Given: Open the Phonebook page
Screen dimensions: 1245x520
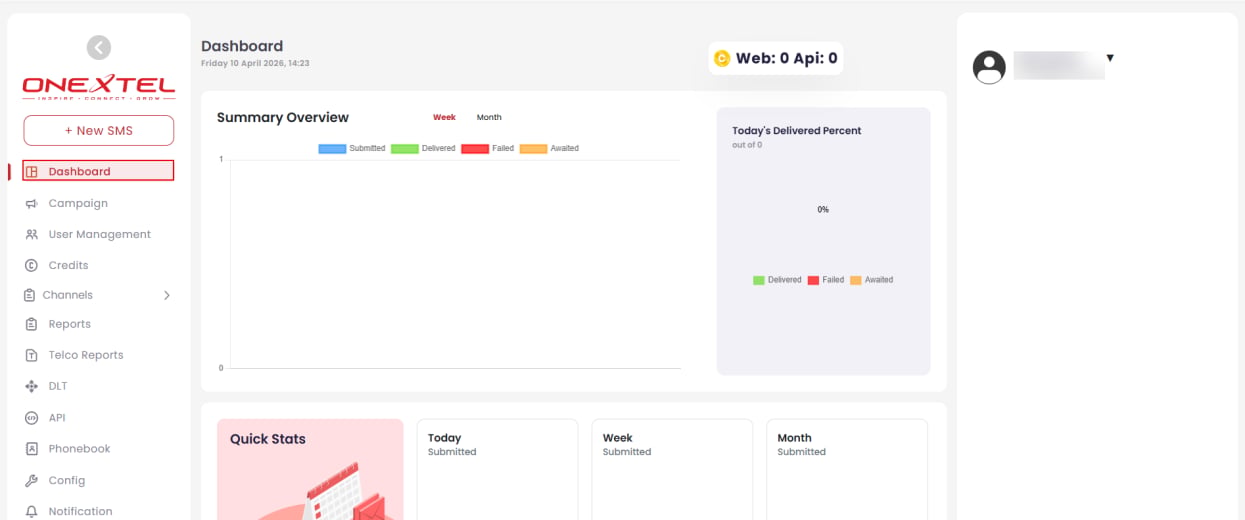Looking at the screenshot, I should click(79, 449).
